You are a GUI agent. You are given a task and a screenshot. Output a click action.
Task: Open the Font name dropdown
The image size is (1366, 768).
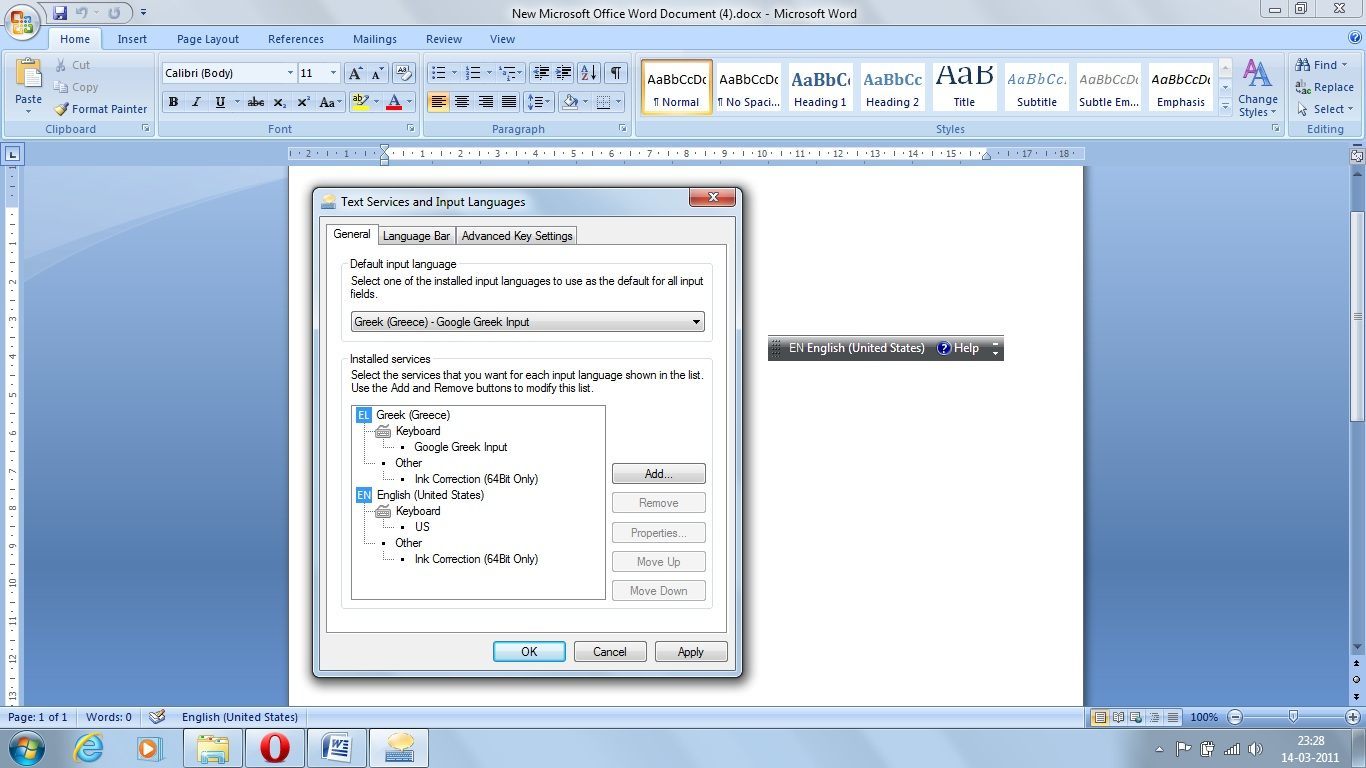click(x=290, y=73)
